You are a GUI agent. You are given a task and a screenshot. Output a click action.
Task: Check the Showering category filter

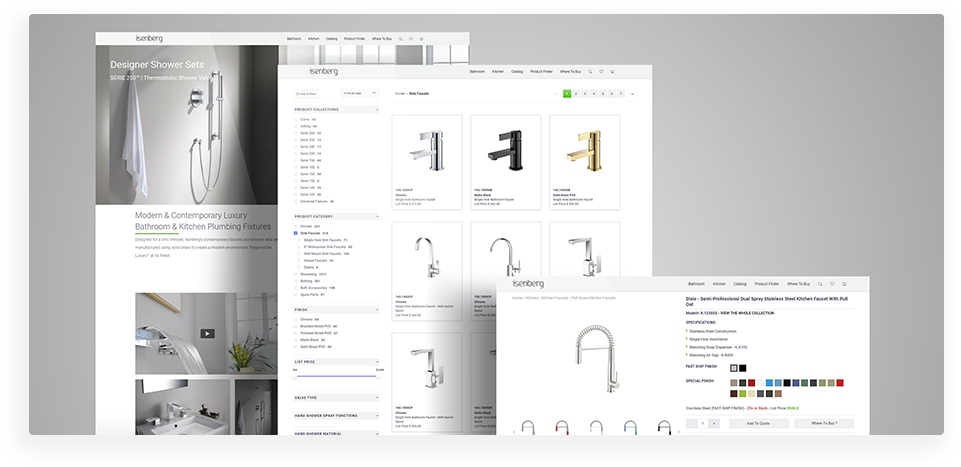(x=296, y=274)
